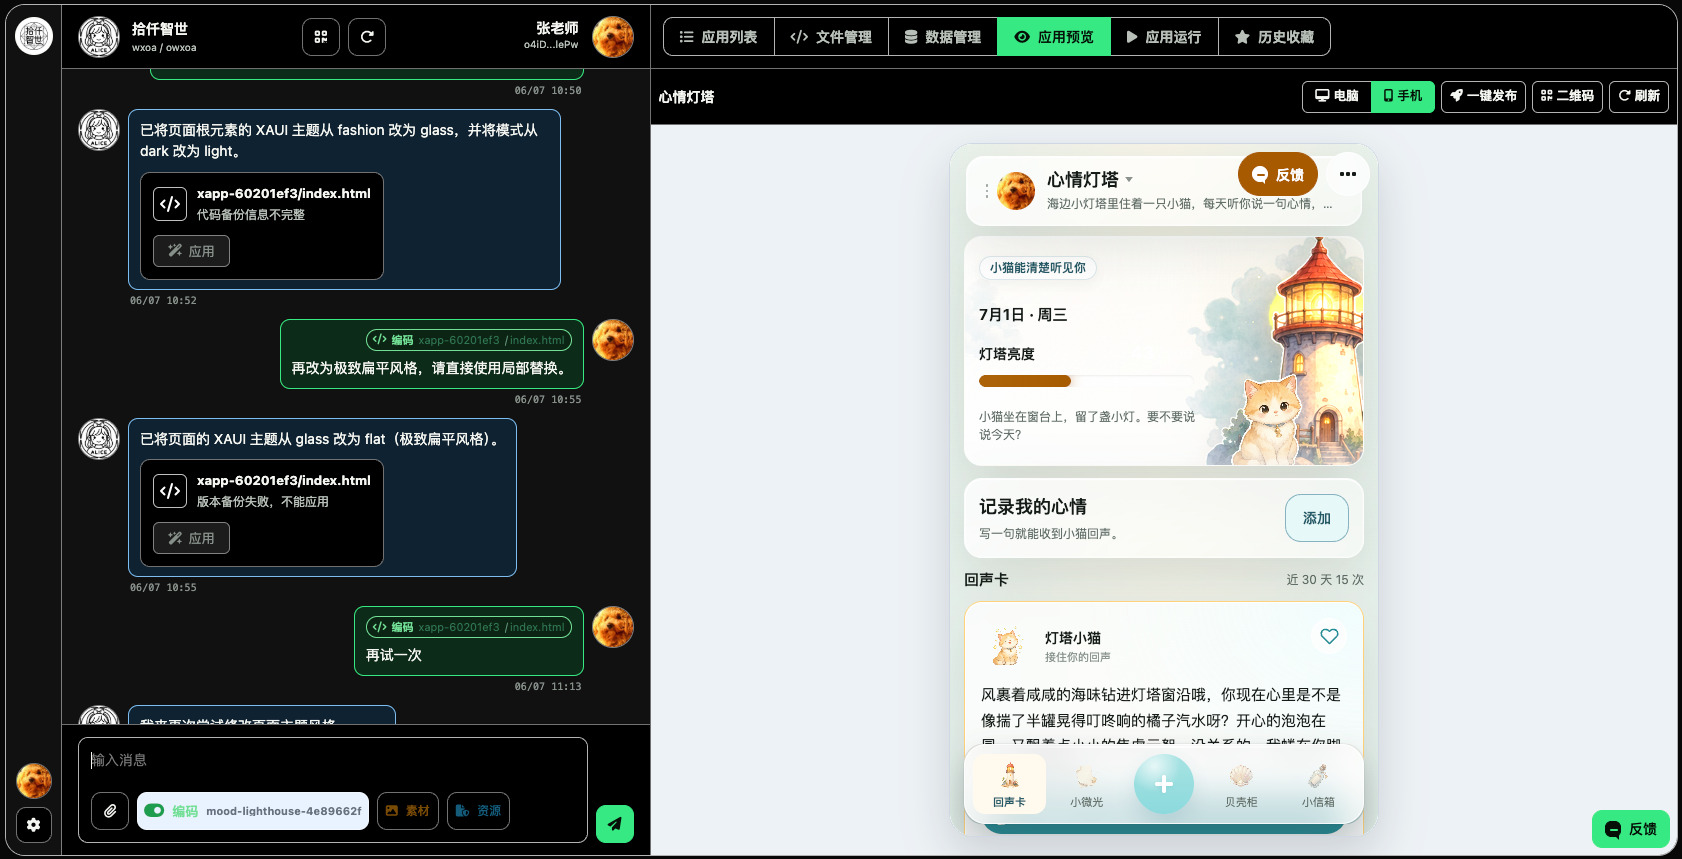Click the user avatar above the settings gear

[x=34, y=781]
